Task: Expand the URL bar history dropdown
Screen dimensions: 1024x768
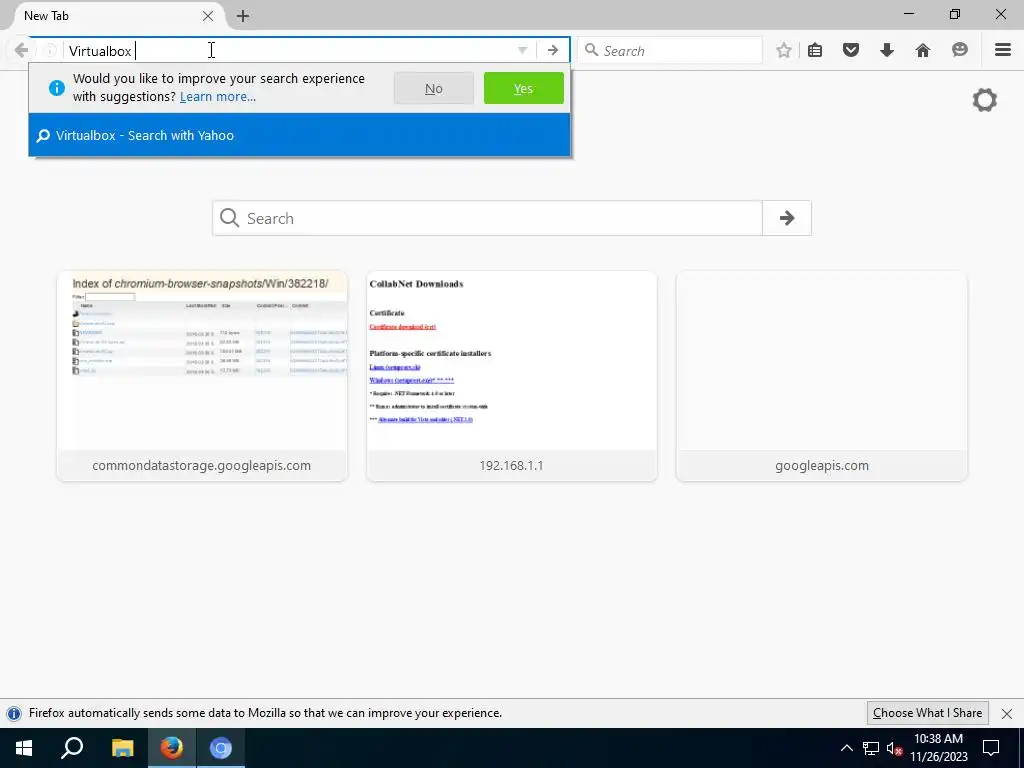Action: [x=522, y=50]
